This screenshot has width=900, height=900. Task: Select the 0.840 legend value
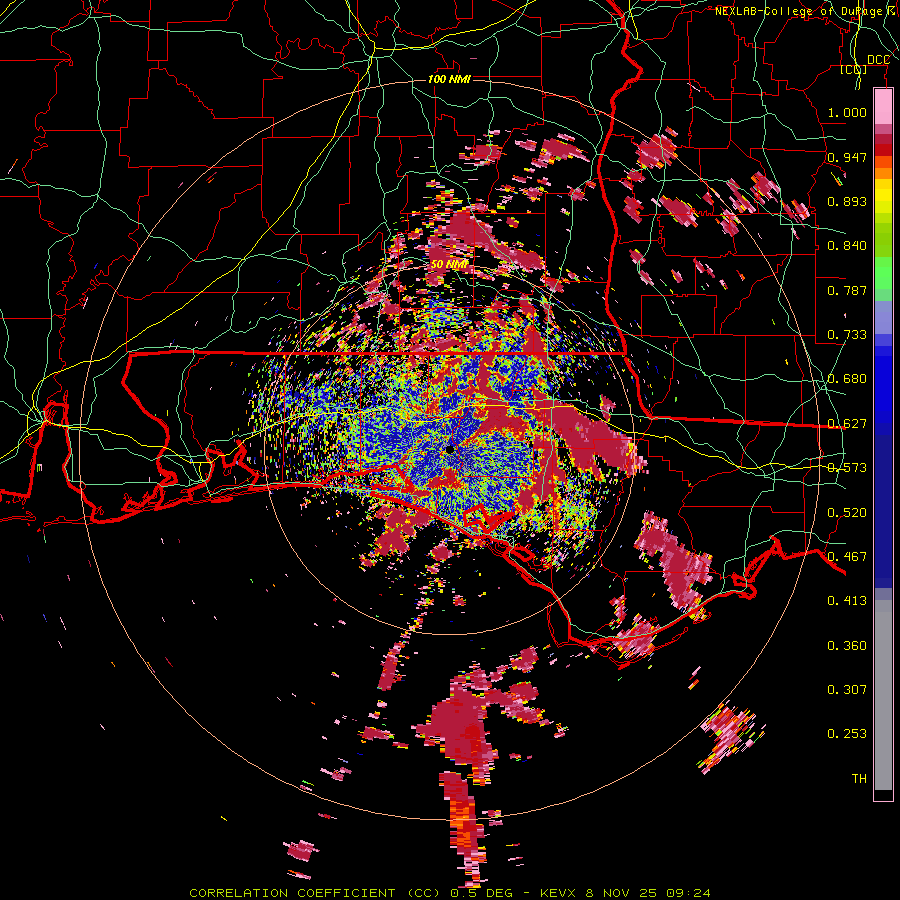point(847,246)
